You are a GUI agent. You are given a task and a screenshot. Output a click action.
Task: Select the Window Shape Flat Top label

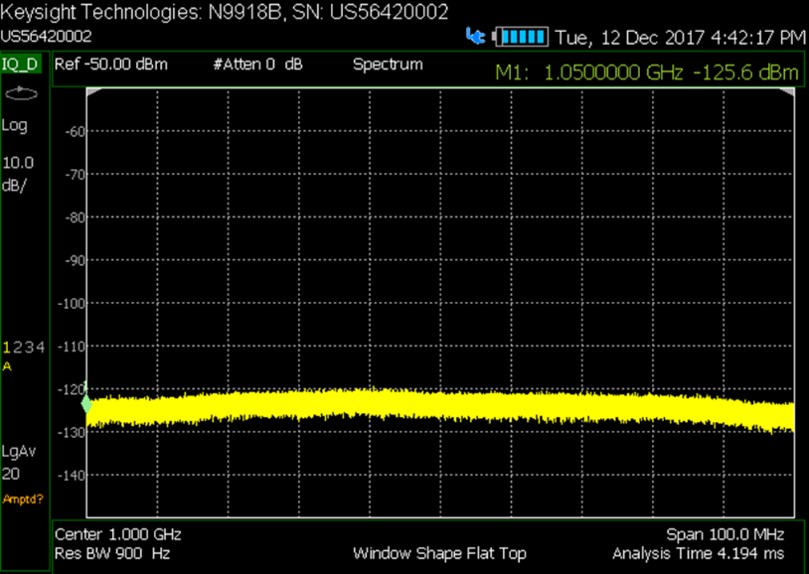(440, 554)
